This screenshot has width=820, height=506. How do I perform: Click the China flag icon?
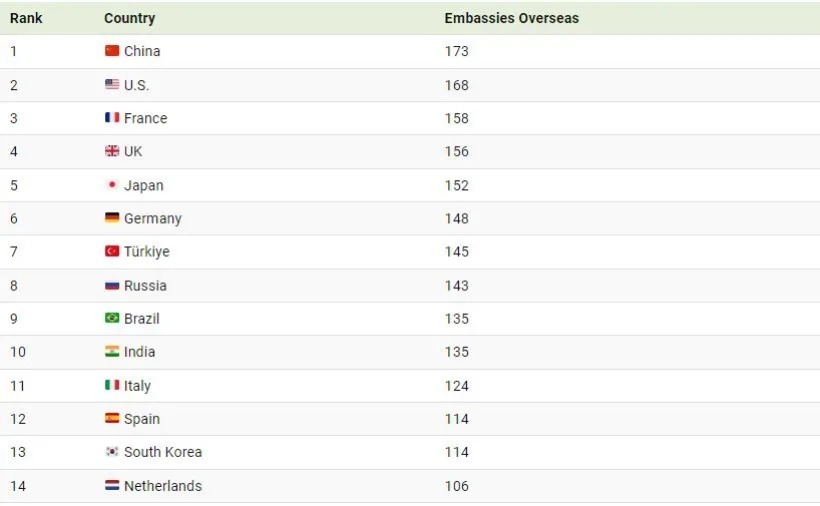[x=112, y=51]
